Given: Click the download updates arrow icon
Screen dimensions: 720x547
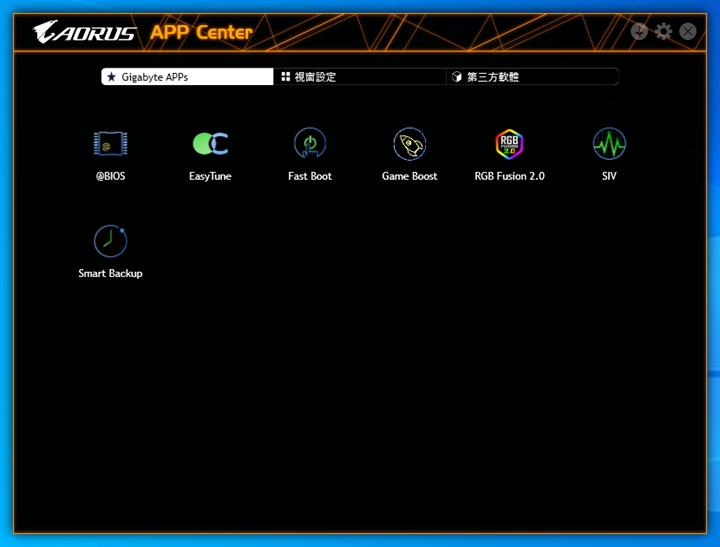Looking at the screenshot, I should 640,31.
